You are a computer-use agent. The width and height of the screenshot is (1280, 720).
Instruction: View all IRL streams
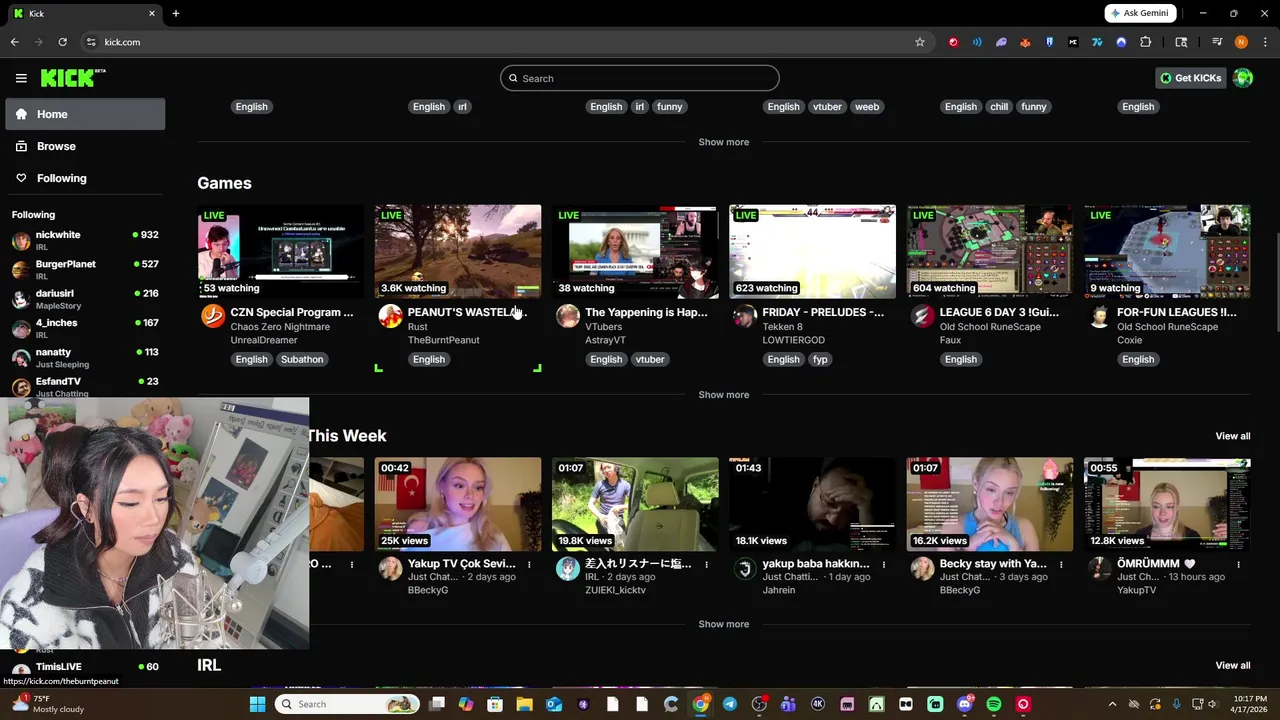point(1232,665)
